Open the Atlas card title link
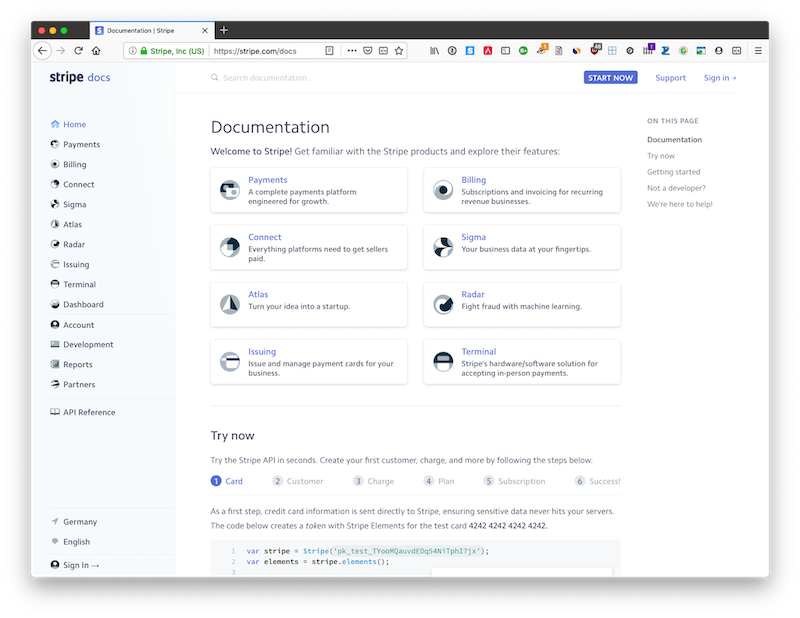Image resolution: width=800 pixels, height=618 pixels. (258, 294)
